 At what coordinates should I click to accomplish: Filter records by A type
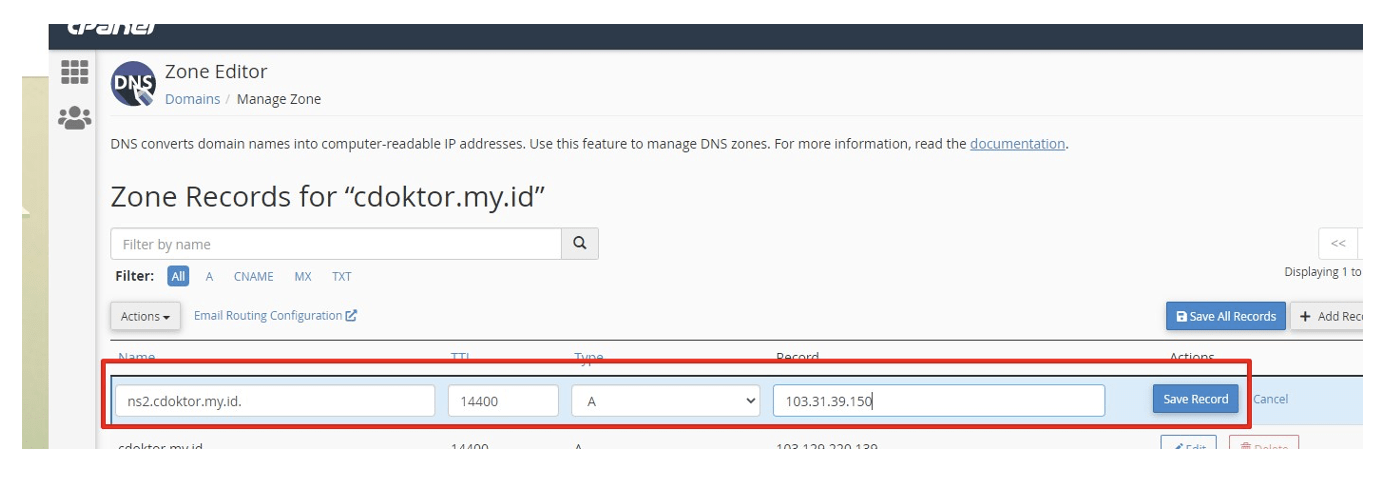209,277
